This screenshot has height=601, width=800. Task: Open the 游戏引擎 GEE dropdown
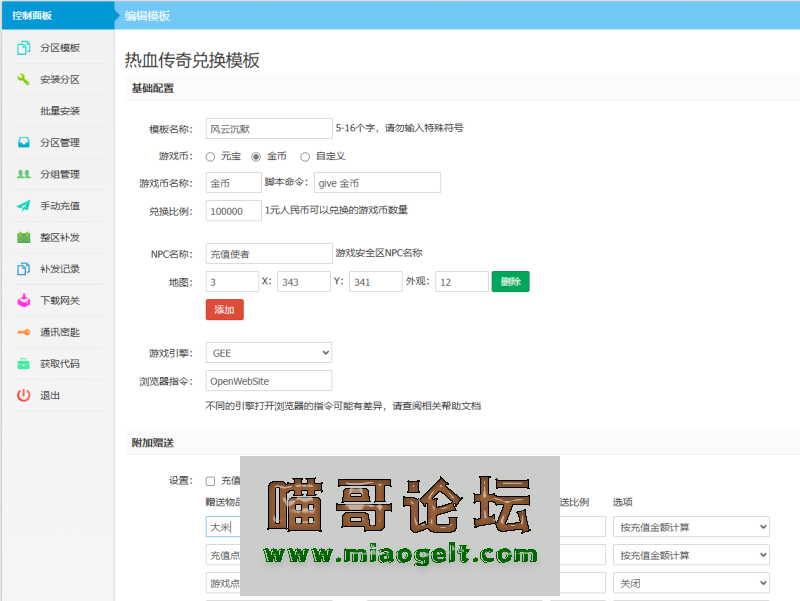click(x=268, y=353)
